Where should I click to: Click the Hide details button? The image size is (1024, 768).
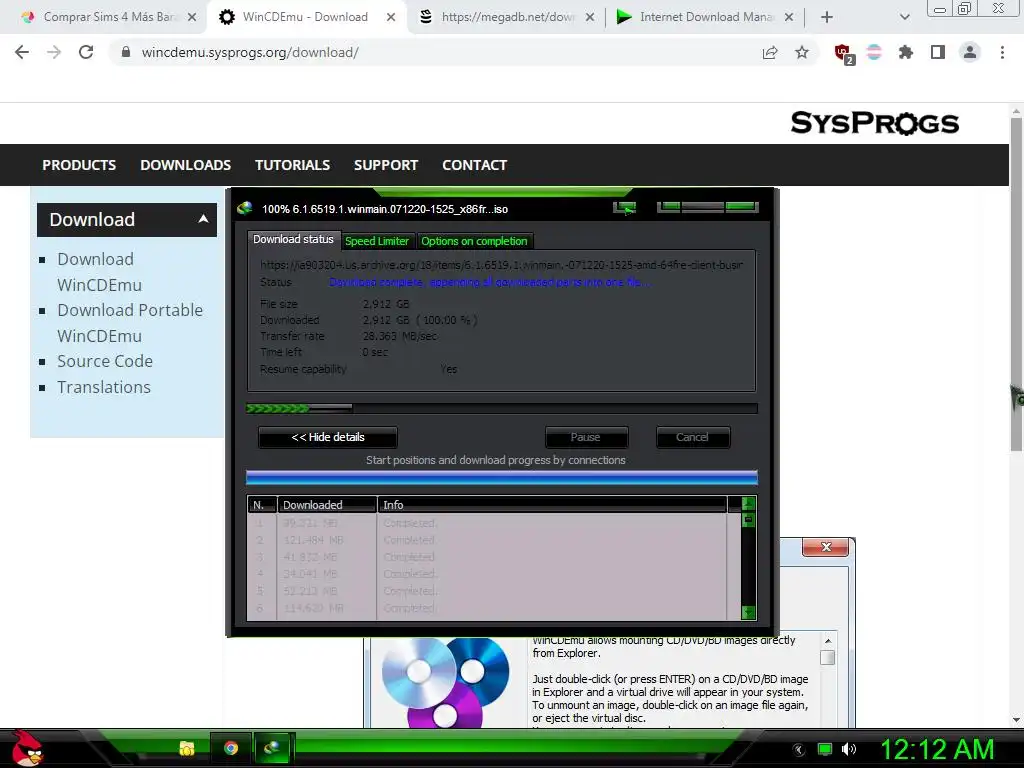click(x=328, y=438)
